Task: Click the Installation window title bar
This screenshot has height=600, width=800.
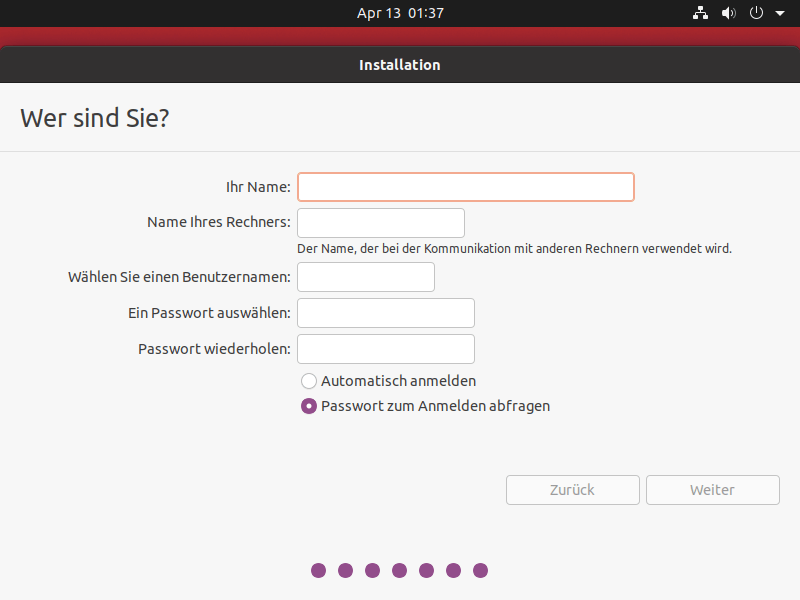Action: point(400,65)
